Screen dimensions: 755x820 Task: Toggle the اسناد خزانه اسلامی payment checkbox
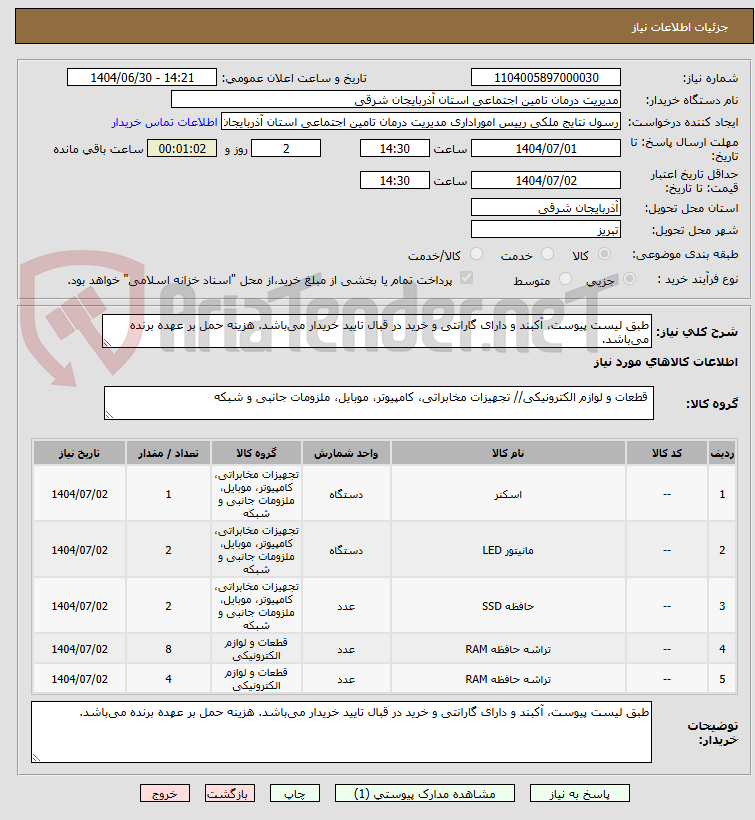click(x=466, y=278)
